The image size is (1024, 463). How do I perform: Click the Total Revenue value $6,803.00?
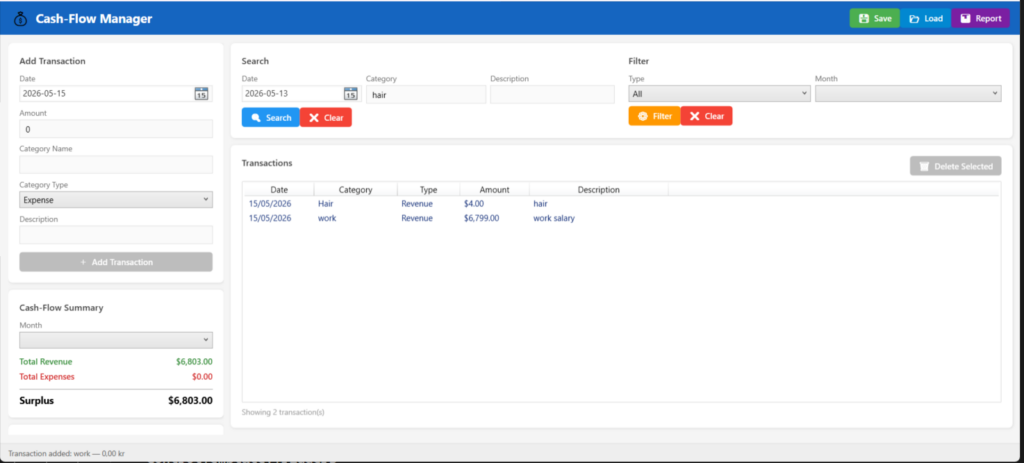coord(194,362)
